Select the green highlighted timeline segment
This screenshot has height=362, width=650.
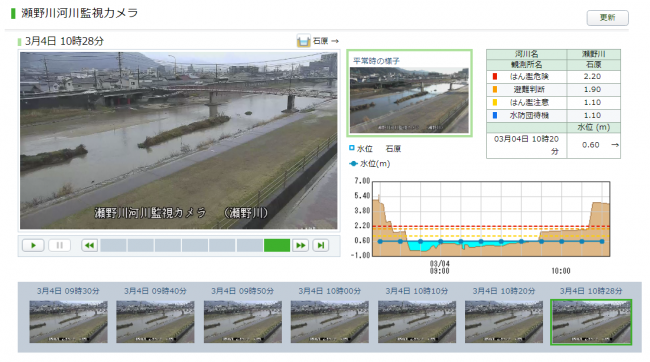point(277,245)
